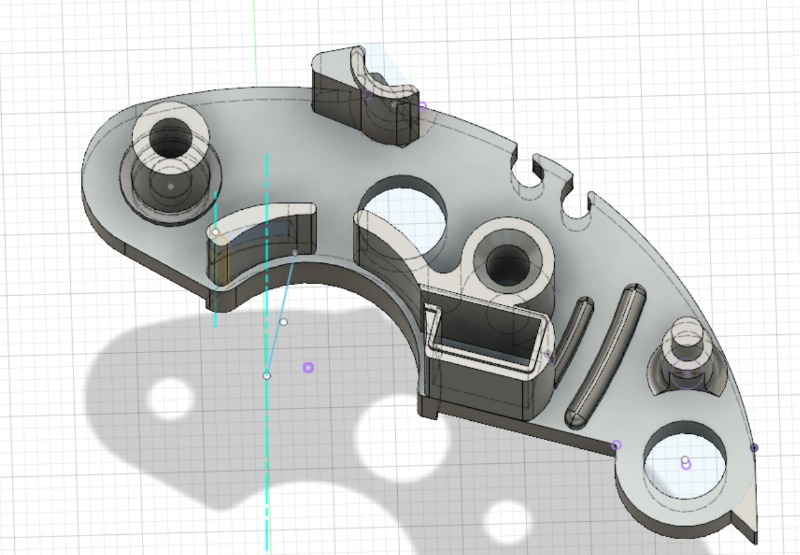Select the short cyan line left of the axis
The width and height of the screenshot is (800, 555).
click(x=216, y=260)
